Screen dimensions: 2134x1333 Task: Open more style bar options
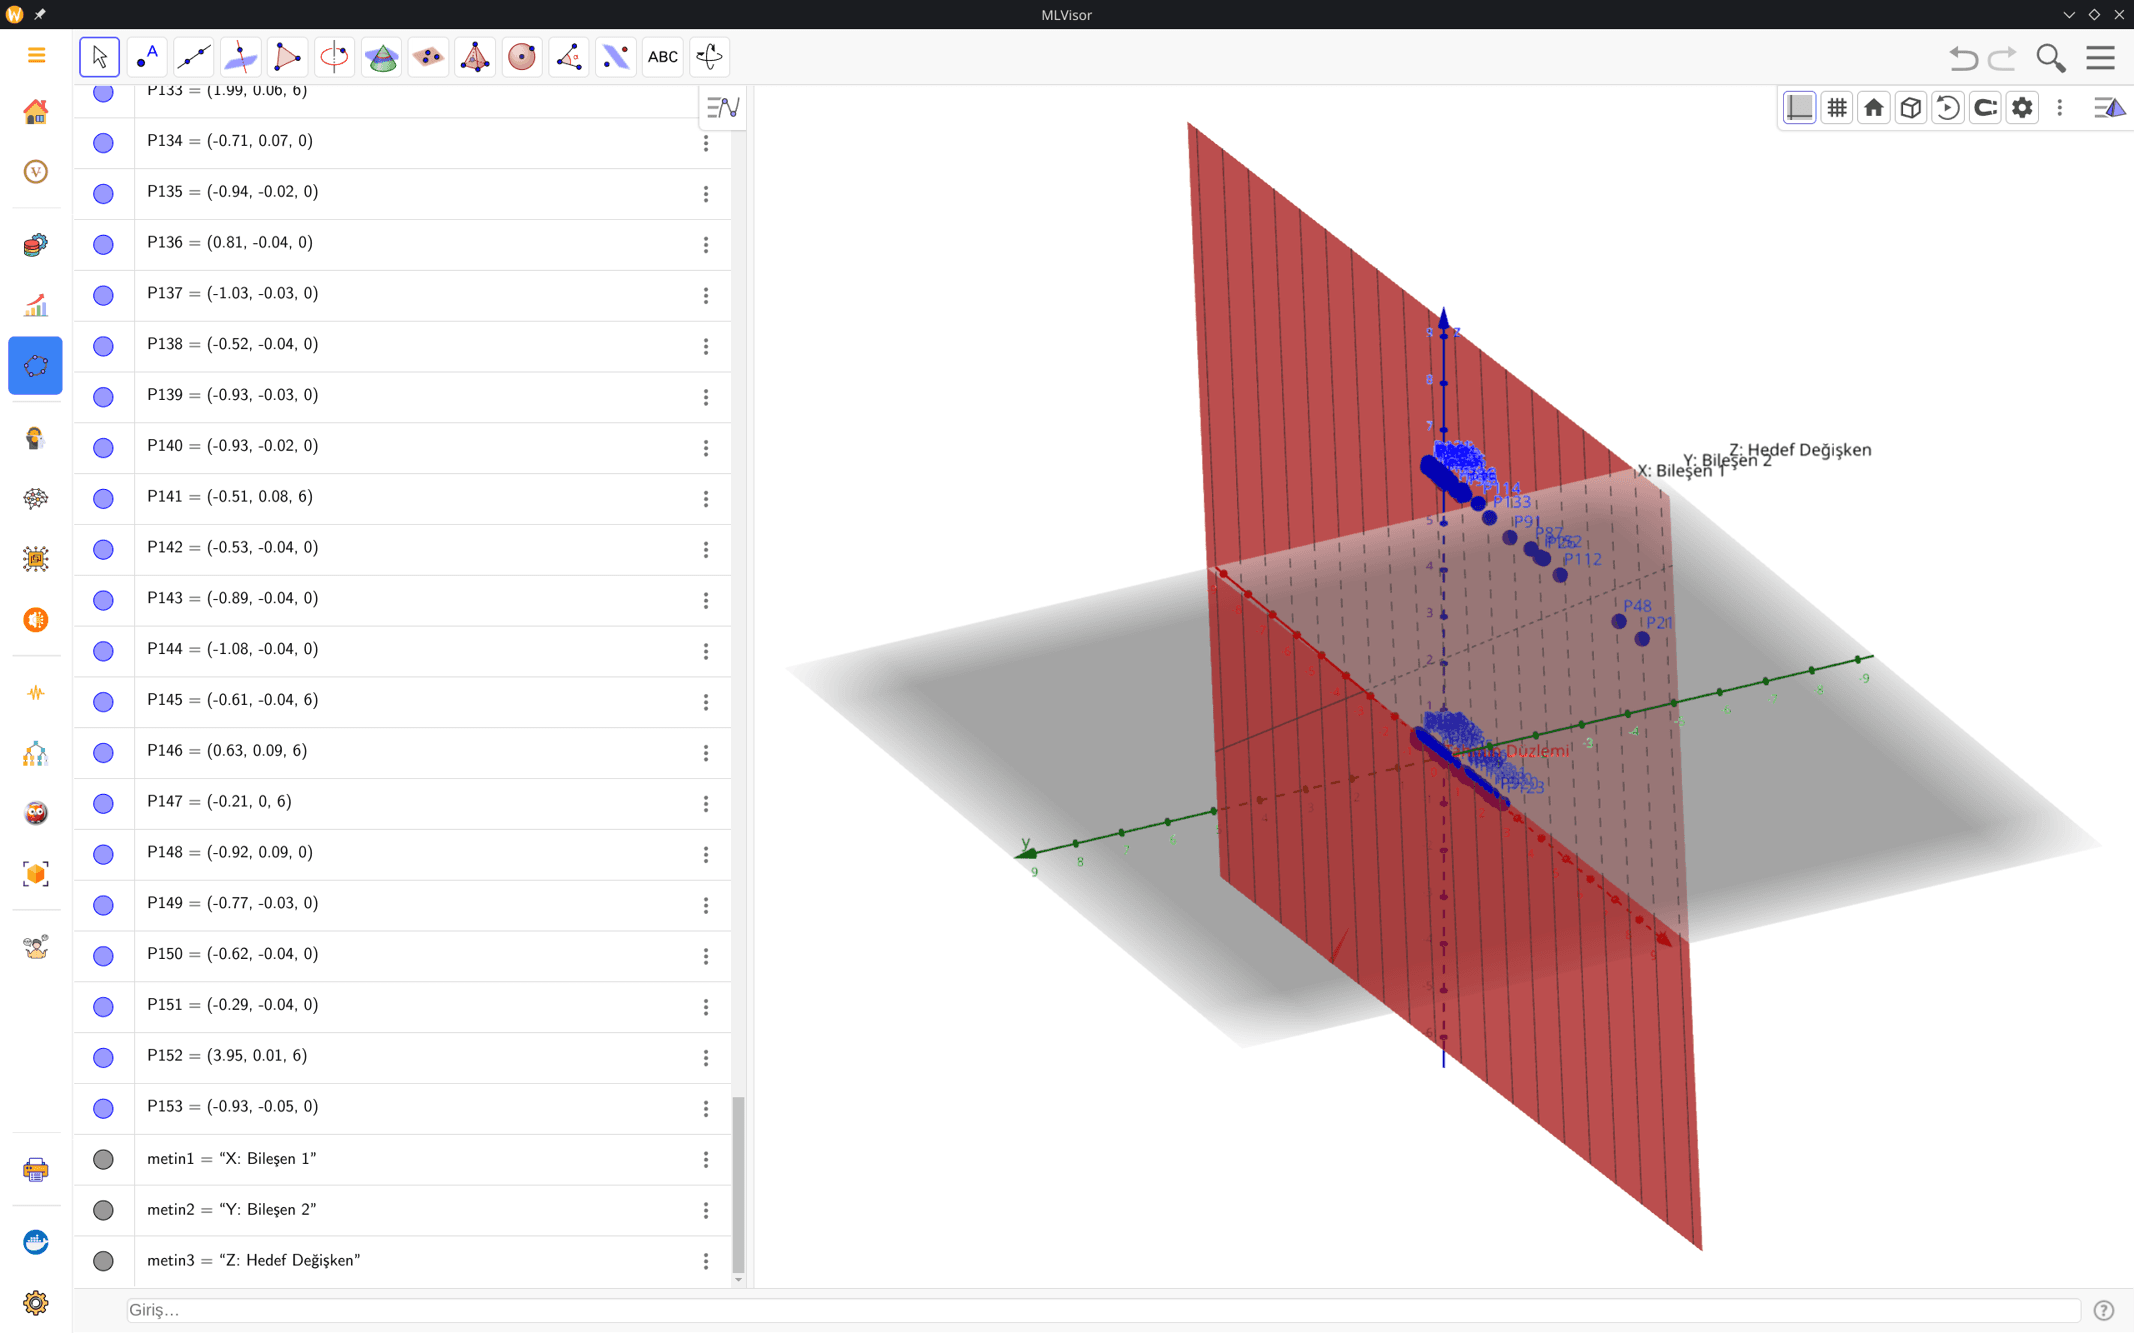[2059, 107]
